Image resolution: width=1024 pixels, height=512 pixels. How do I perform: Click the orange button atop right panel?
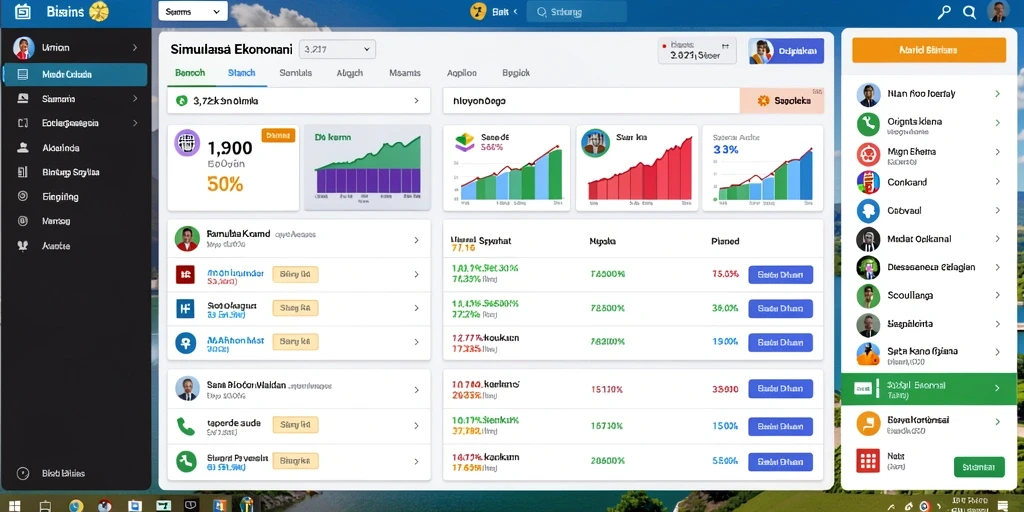929,50
